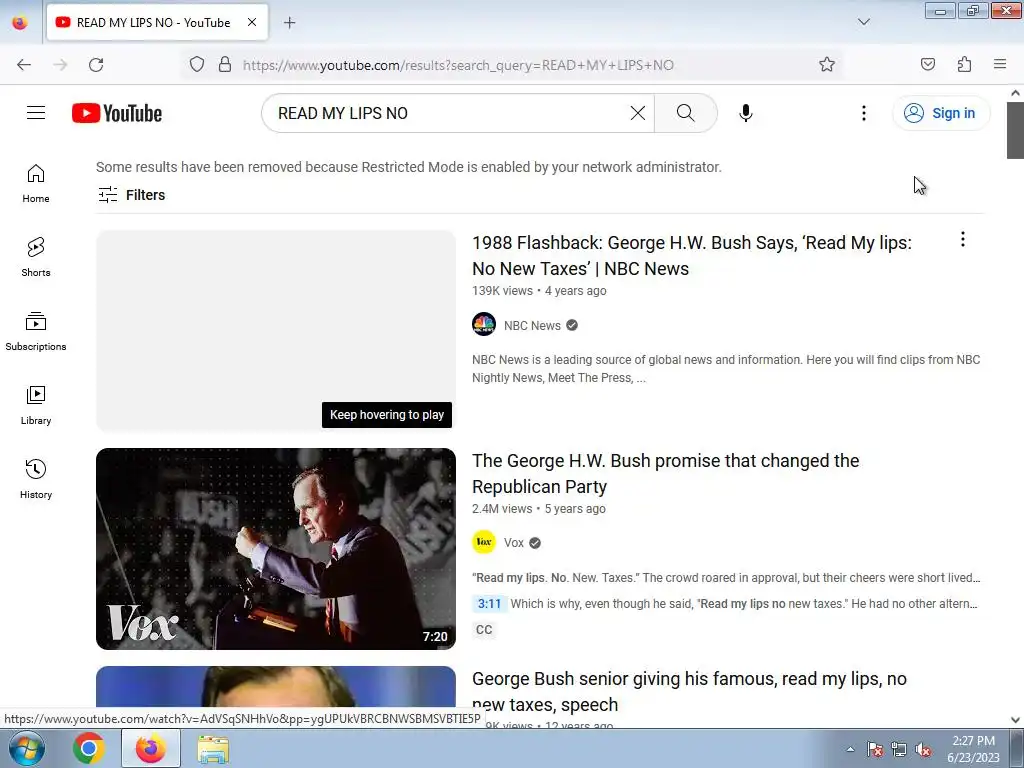1024x768 pixels.
Task: Expand the list all tabs chevron
Action: (x=863, y=22)
